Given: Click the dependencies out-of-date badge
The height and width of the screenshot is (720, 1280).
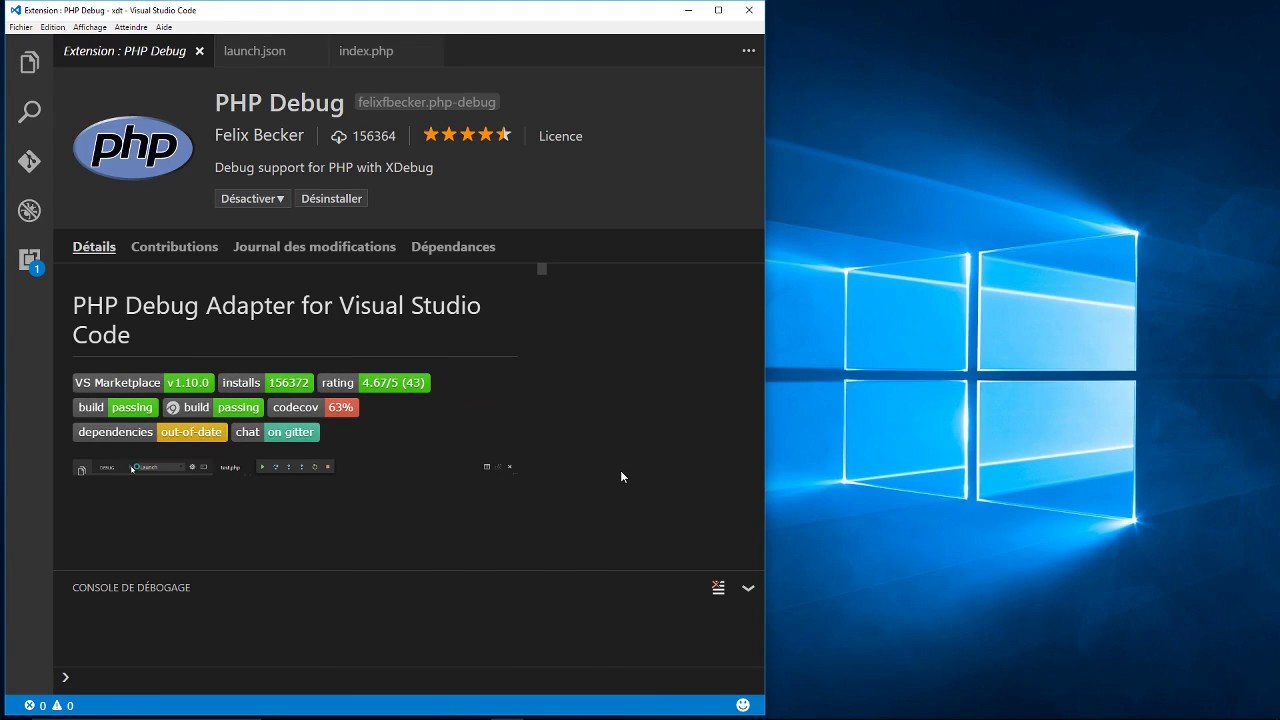Looking at the screenshot, I should pyautogui.click(x=150, y=432).
